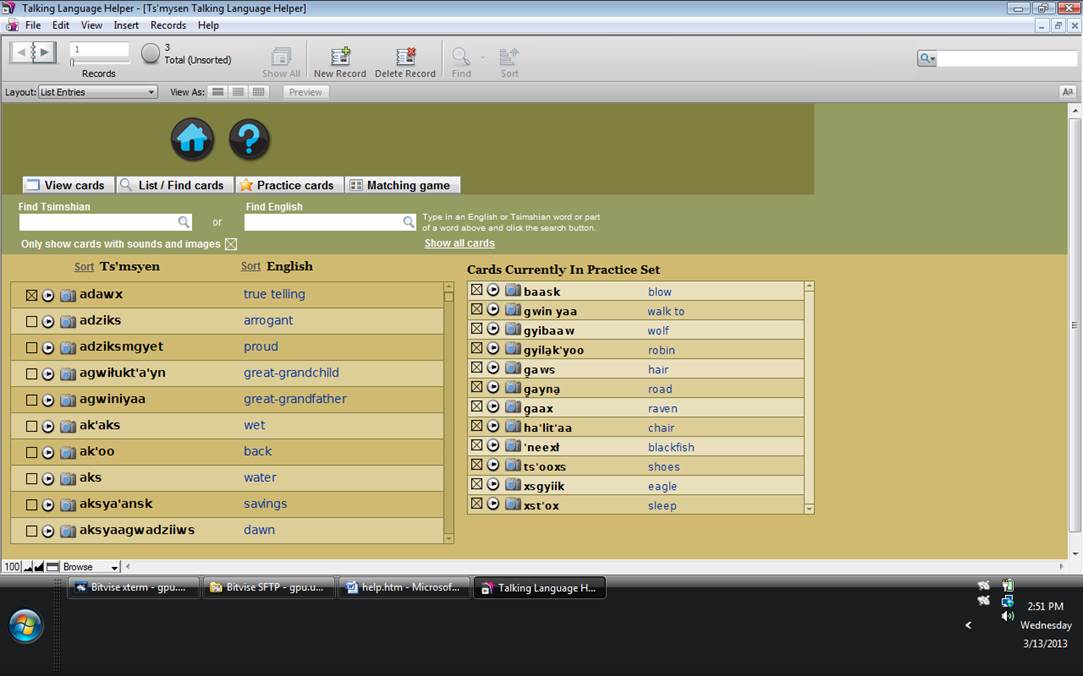Screen dimensions: 1083x676
Task: Open Bitvise SFTP taskbar item
Action: click(x=268, y=588)
